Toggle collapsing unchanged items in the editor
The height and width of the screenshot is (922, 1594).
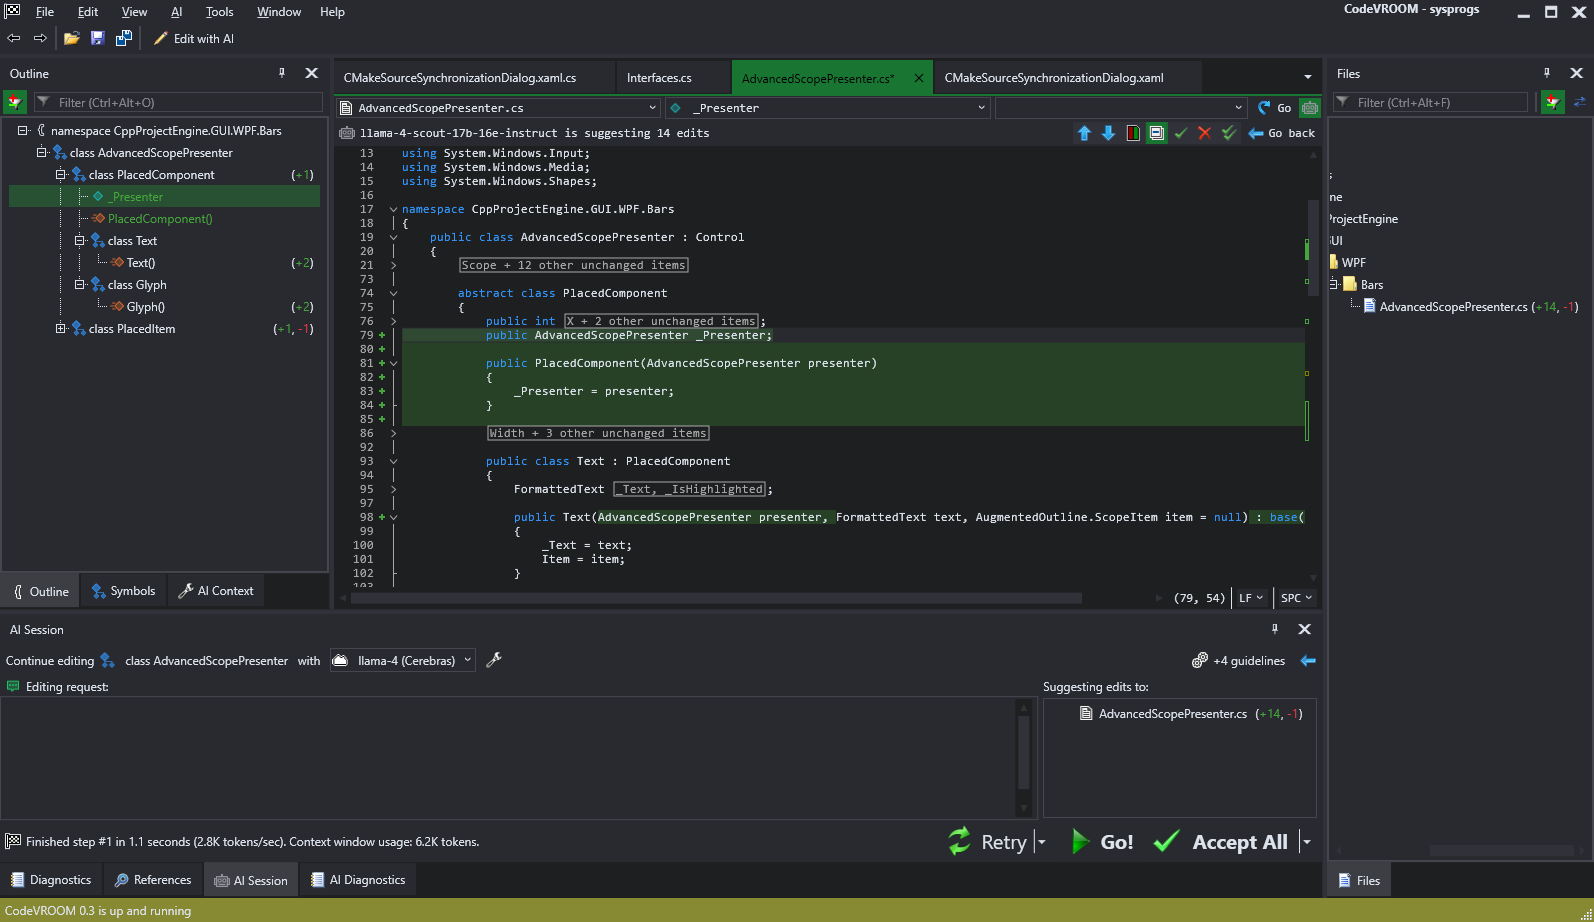tap(1157, 133)
